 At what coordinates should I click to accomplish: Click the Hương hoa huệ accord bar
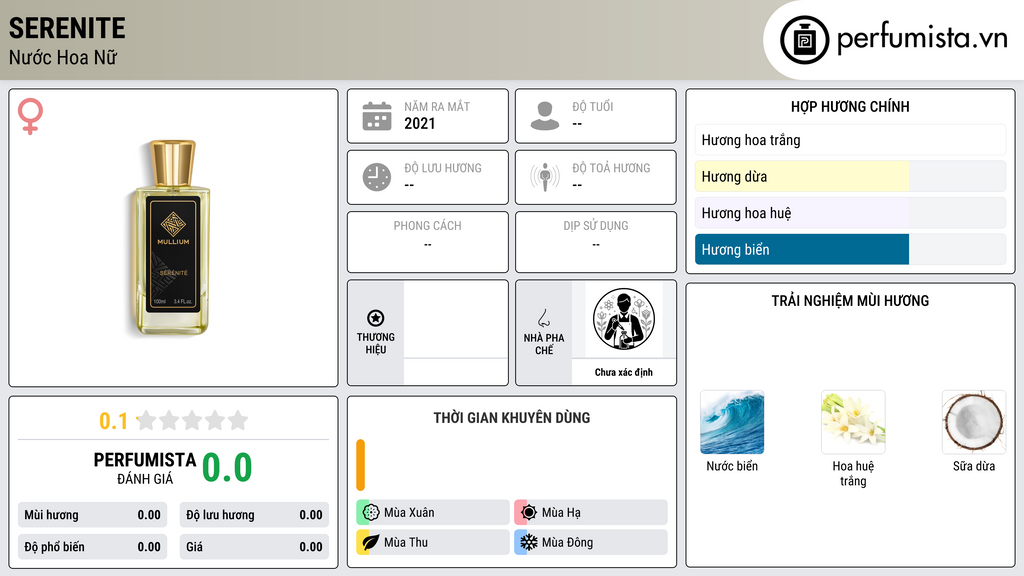tap(802, 213)
